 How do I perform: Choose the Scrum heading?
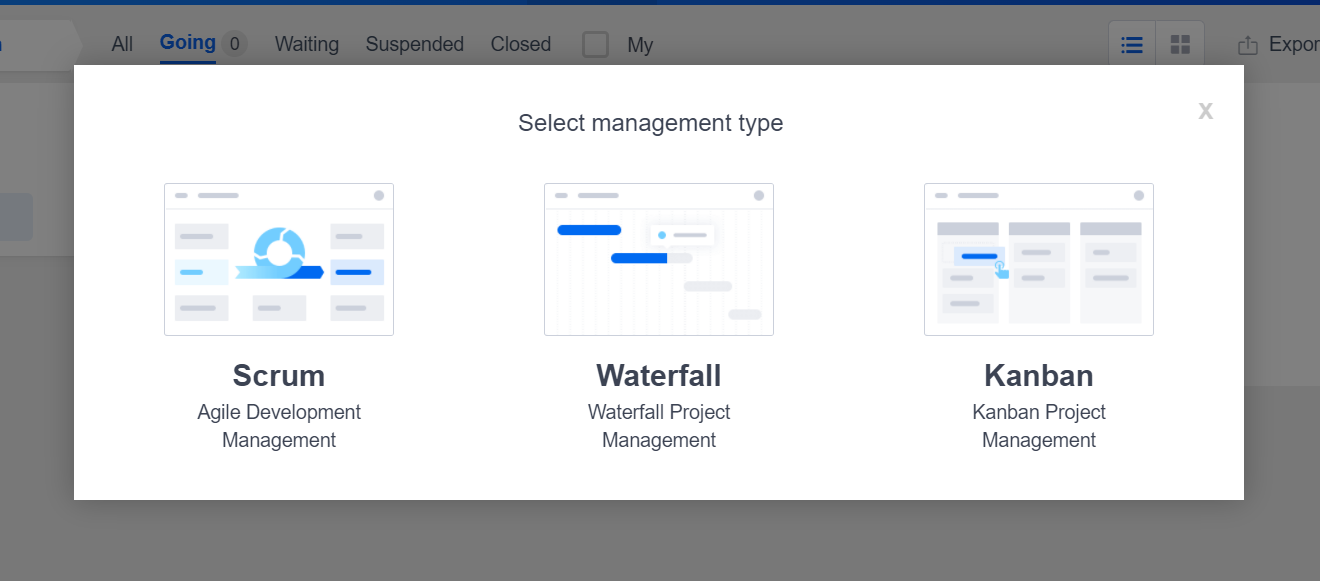(x=279, y=376)
